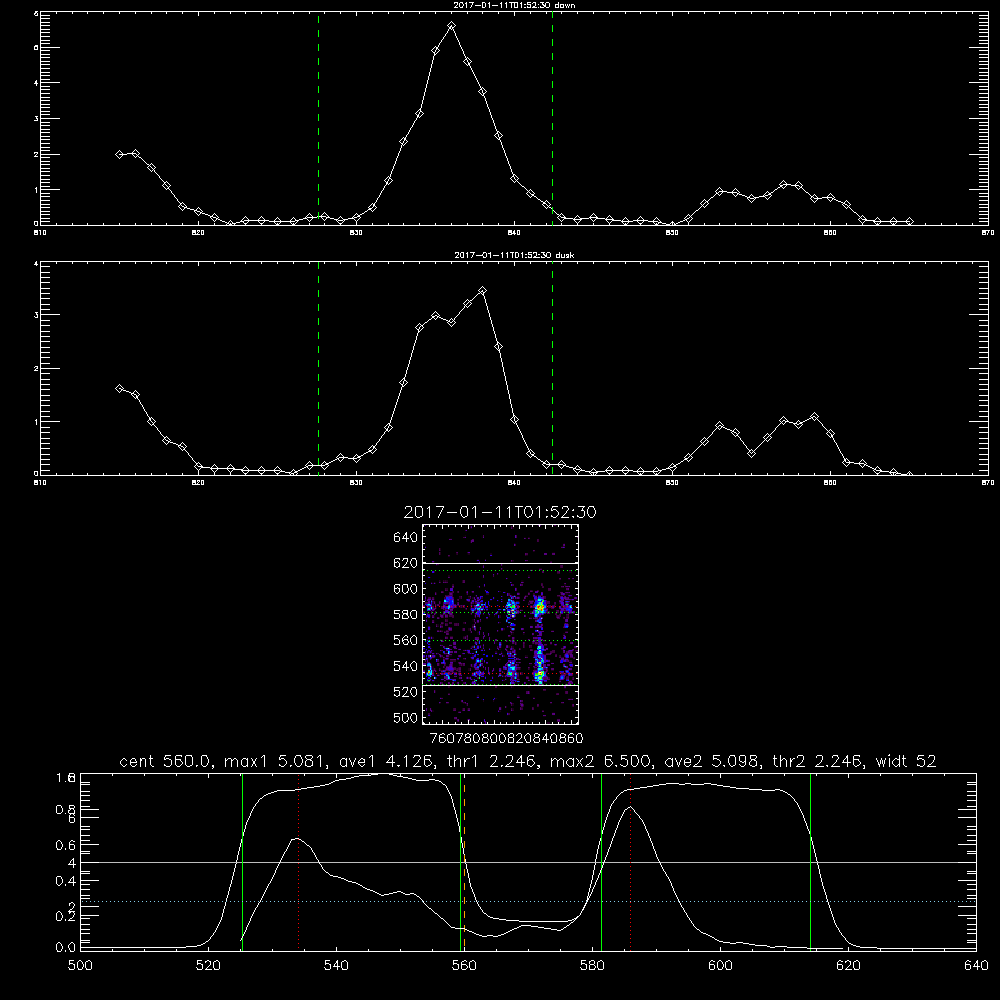Screen dimensions: 1000x1000
Task: Click the orange dashed center line in profile plot
Action: click(x=464, y=862)
